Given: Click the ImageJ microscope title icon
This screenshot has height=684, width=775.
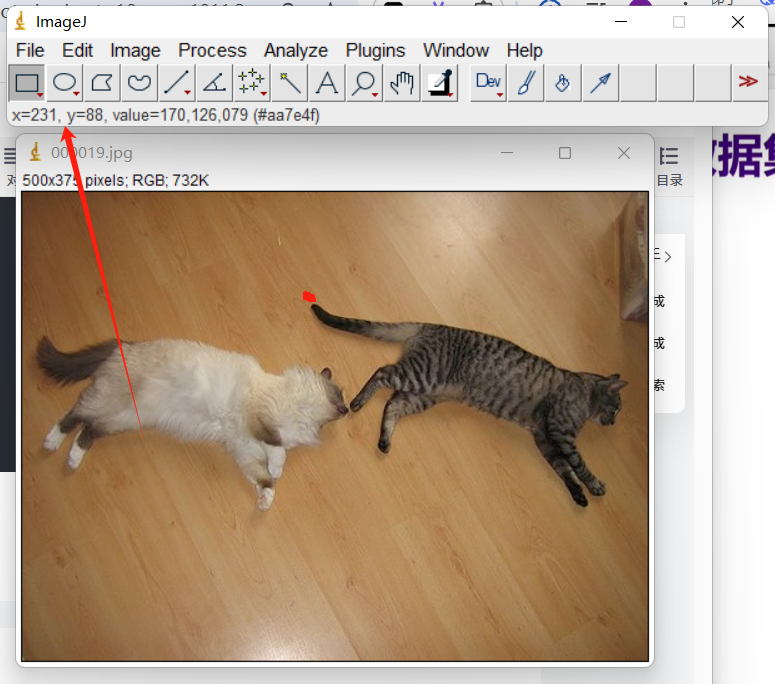Looking at the screenshot, I should [21, 21].
